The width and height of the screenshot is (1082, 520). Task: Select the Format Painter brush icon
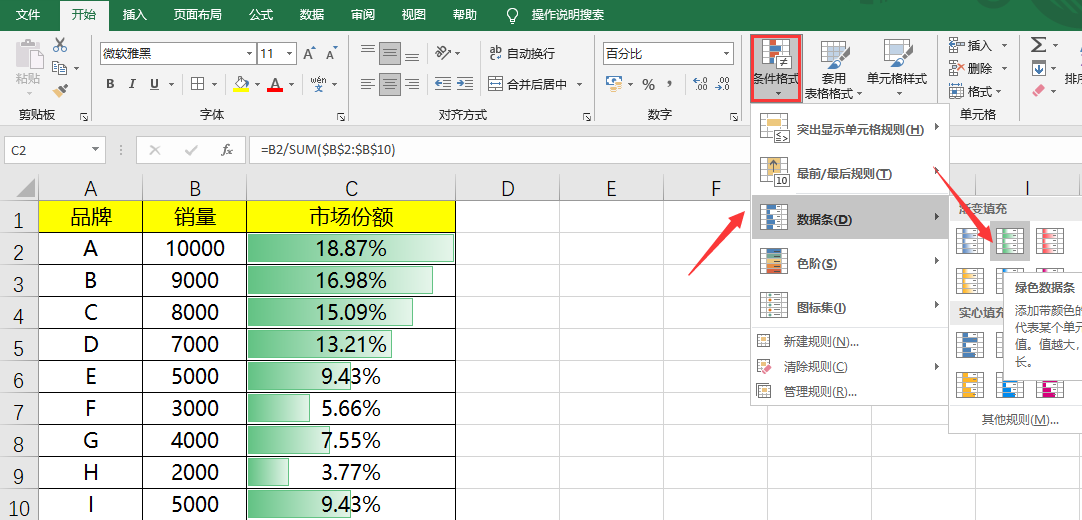[x=60, y=90]
